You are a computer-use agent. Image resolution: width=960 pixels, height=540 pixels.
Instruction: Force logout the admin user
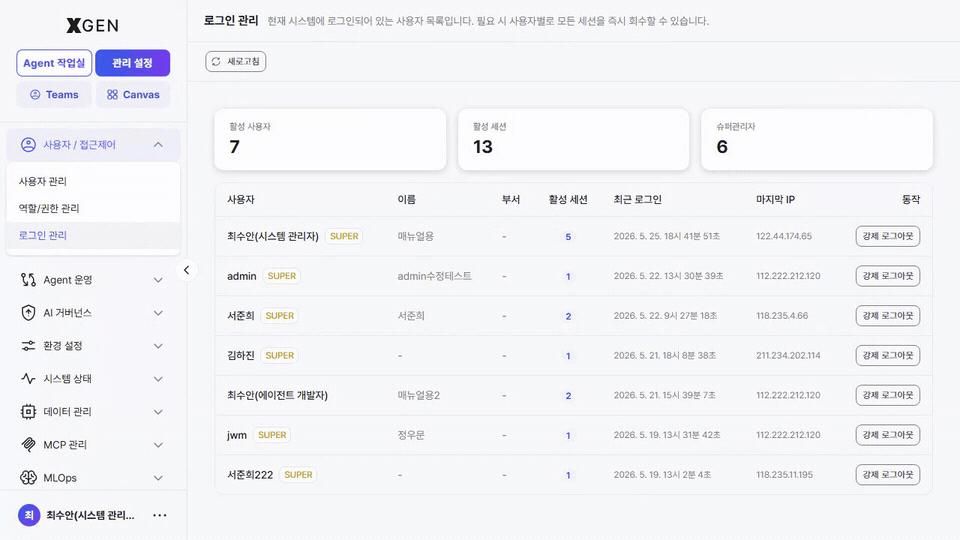[x=888, y=276]
